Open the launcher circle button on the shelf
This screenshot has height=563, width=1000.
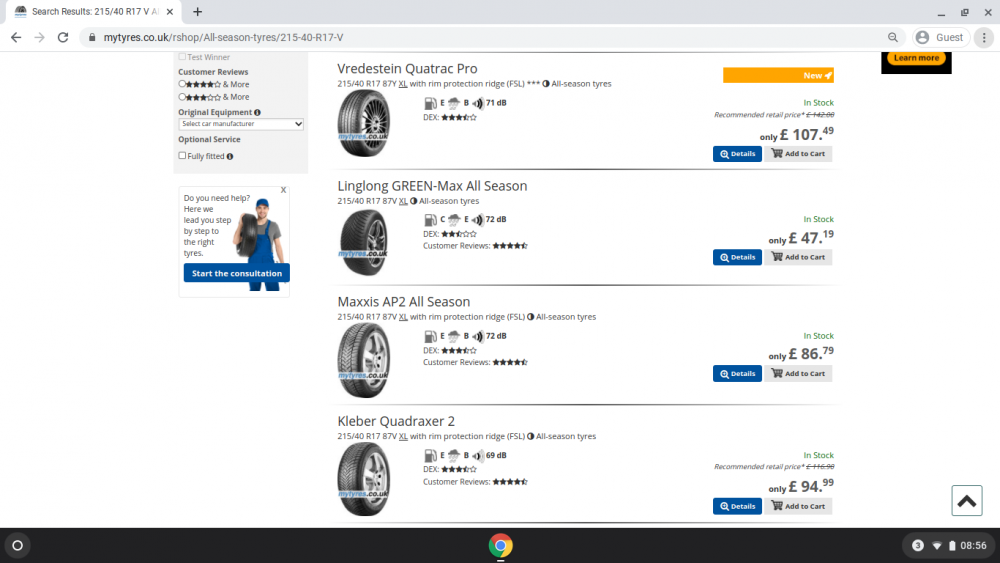click(x=18, y=546)
